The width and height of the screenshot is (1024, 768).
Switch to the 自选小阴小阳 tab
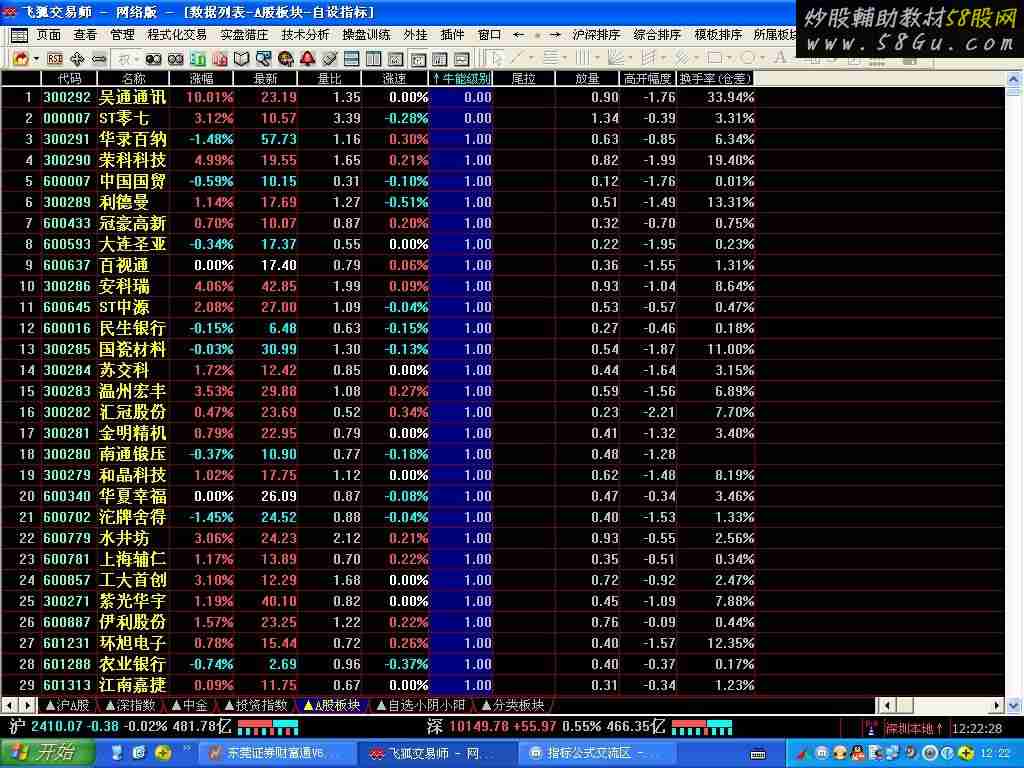tap(421, 705)
